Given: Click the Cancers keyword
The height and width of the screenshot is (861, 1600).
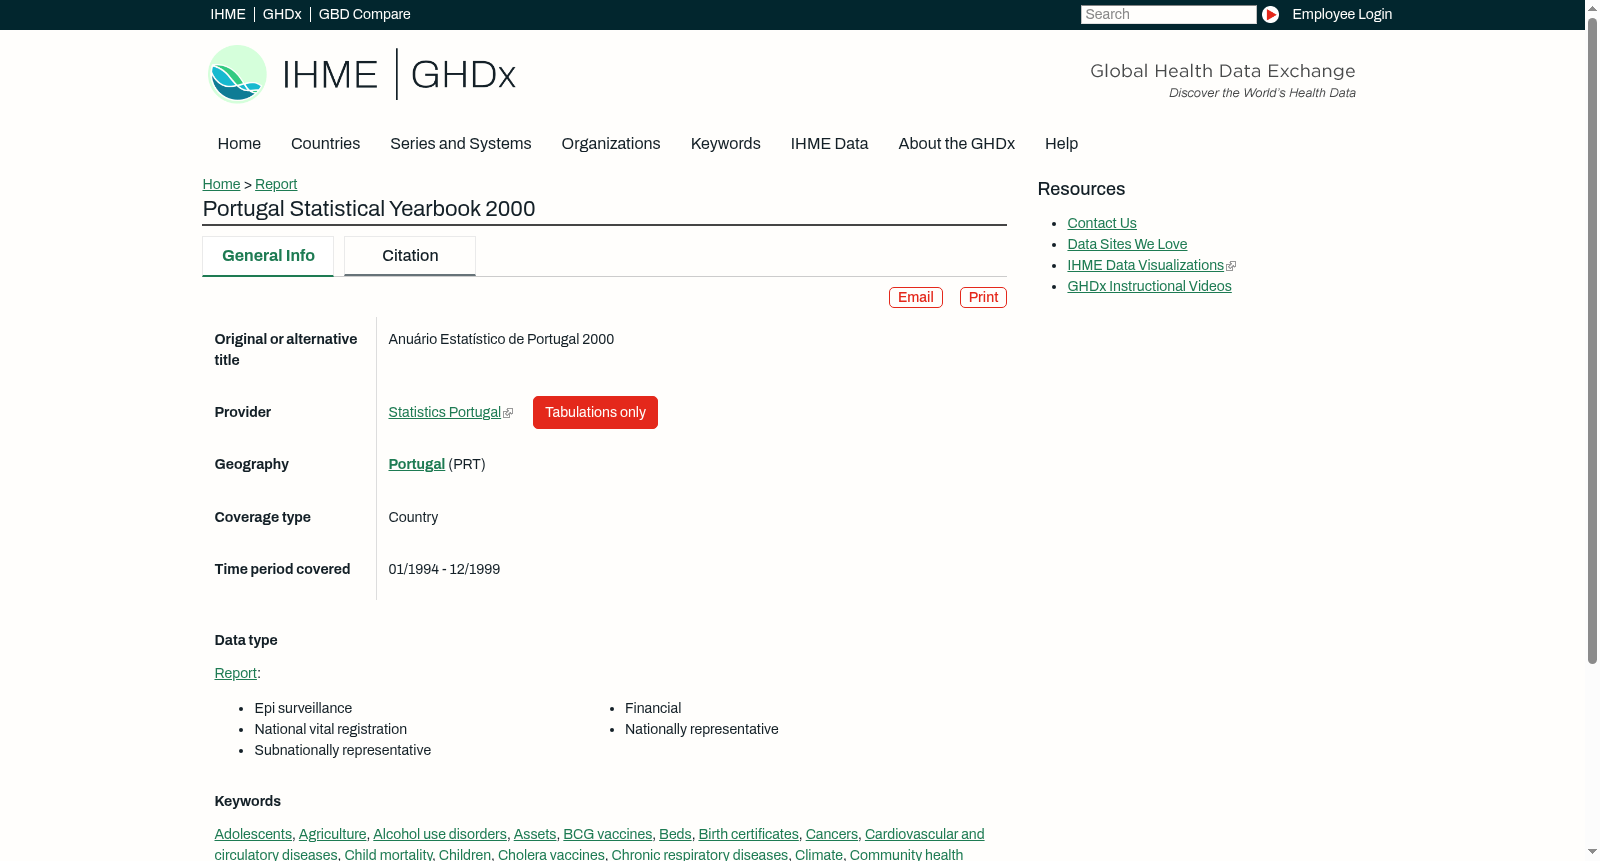Looking at the screenshot, I should point(832,834).
